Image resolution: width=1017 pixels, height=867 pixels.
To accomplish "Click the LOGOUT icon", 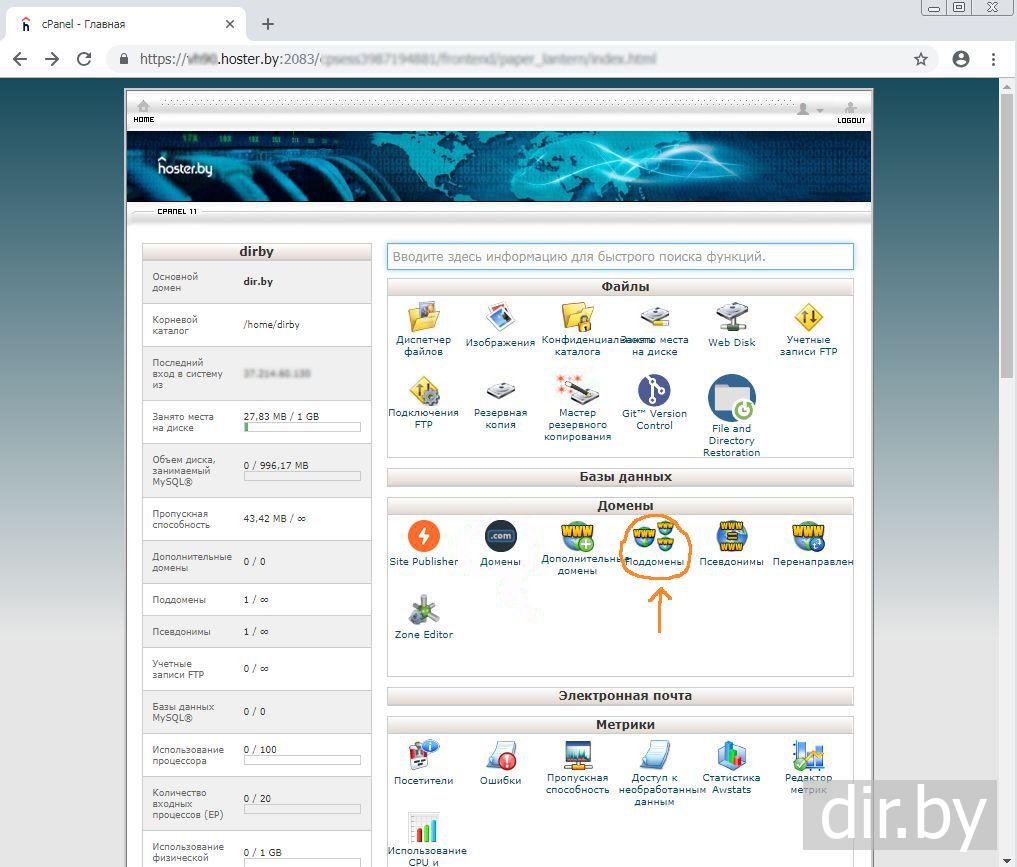I will point(851,112).
